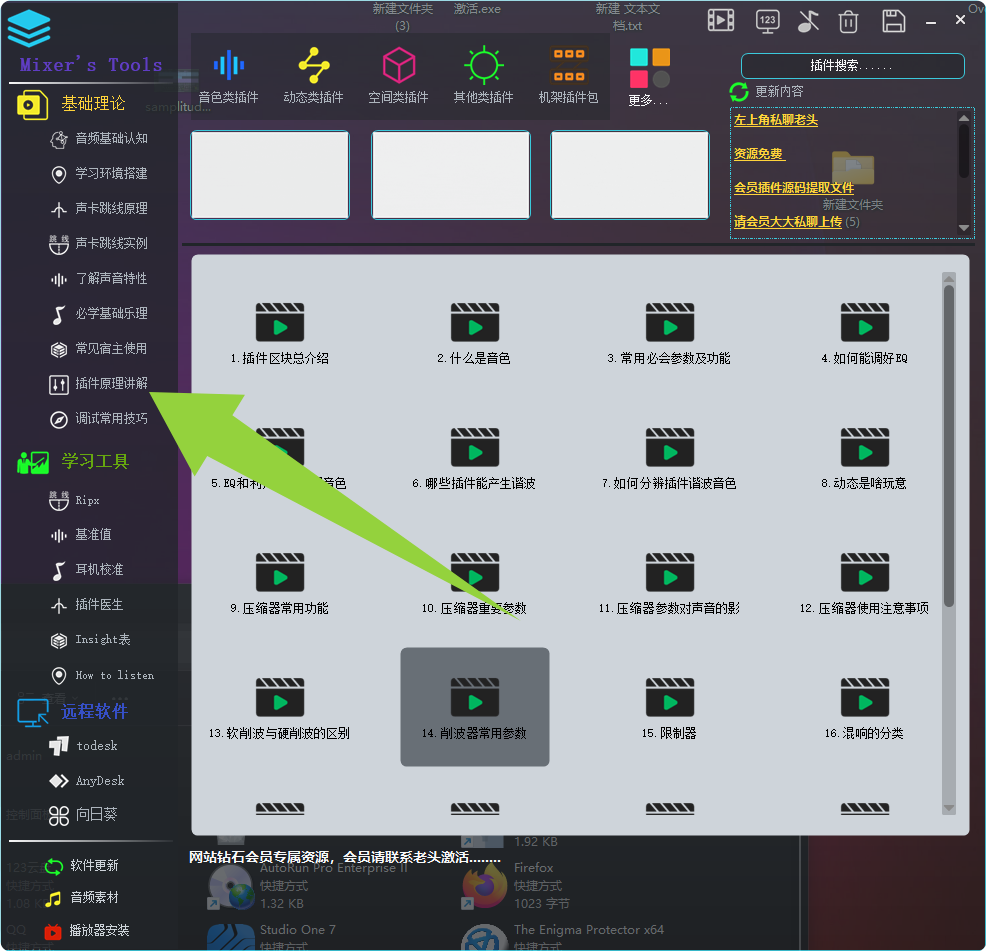Click the 基础理论 section header

(x=71, y=104)
